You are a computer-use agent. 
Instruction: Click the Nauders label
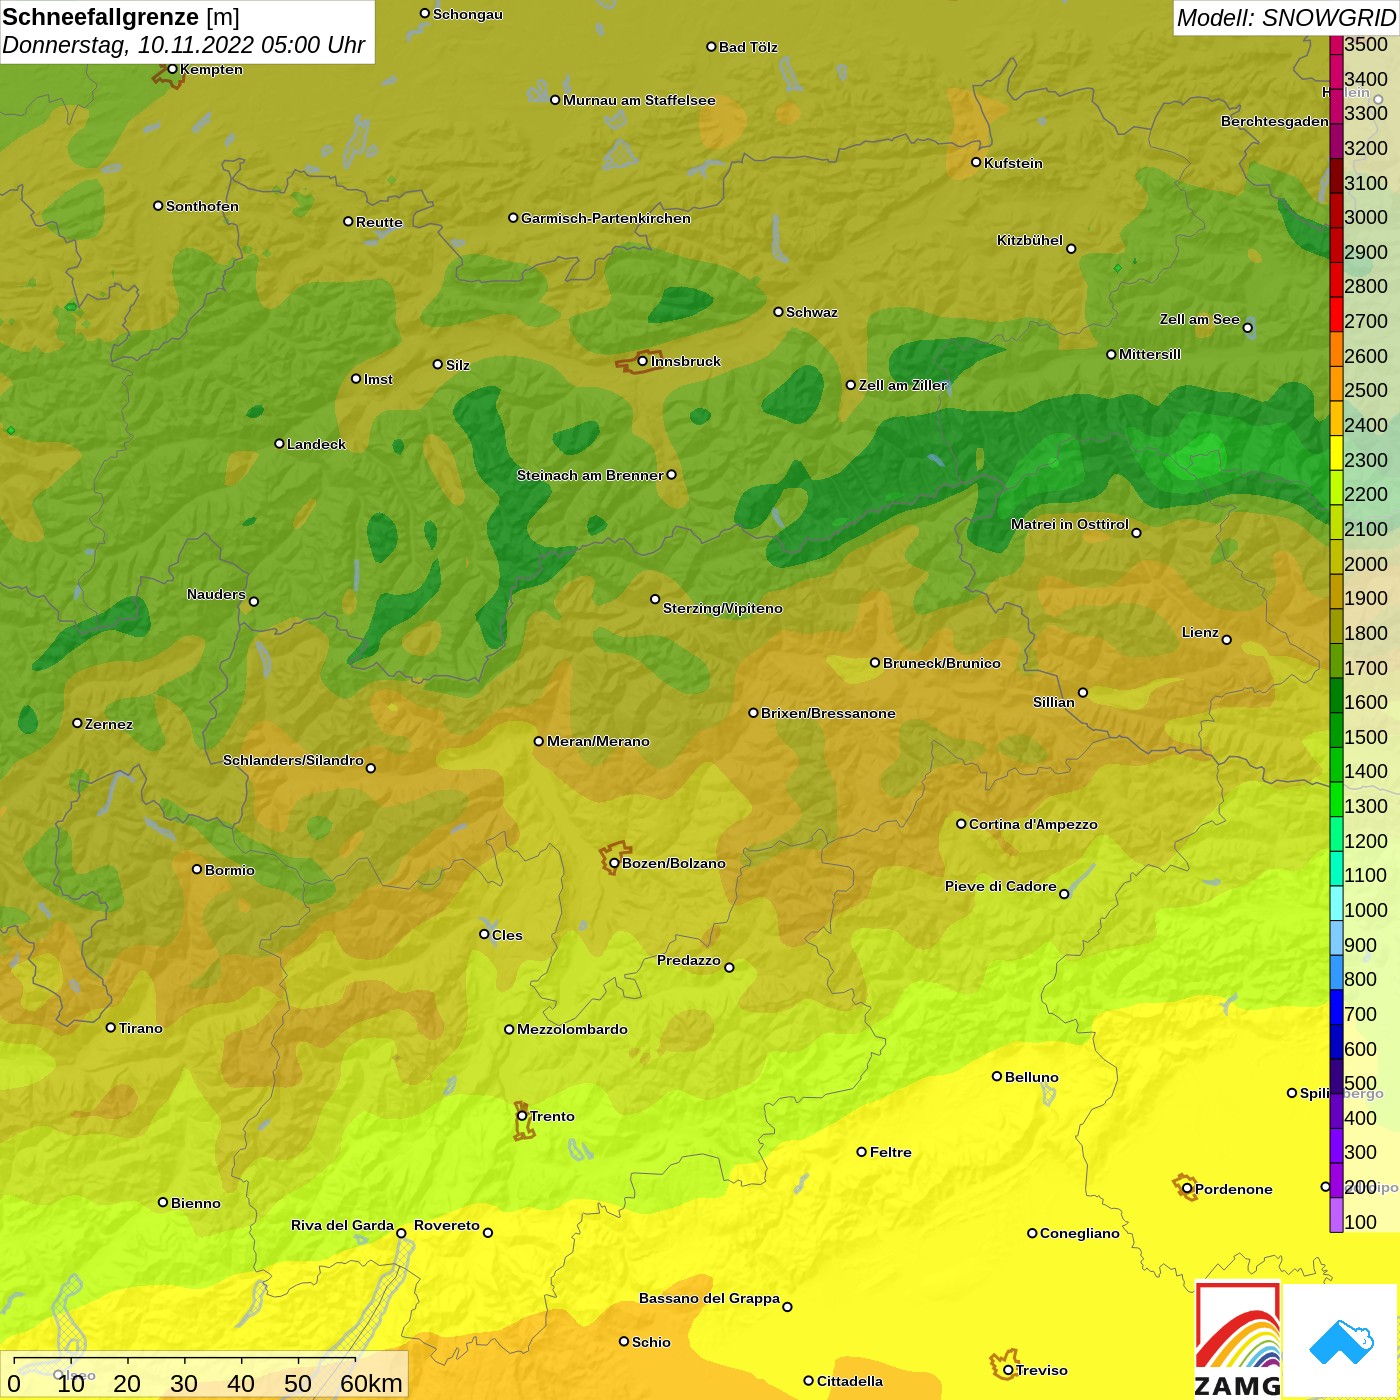(216, 594)
